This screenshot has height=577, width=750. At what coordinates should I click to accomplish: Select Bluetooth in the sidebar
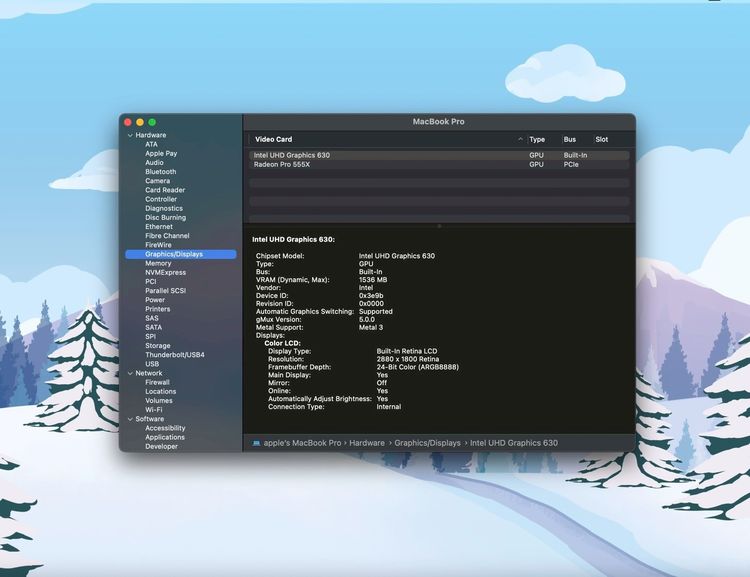coord(160,172)
